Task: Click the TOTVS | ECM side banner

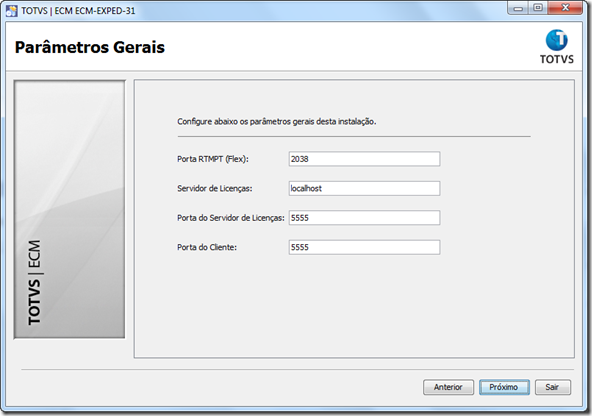Action: 69,209
